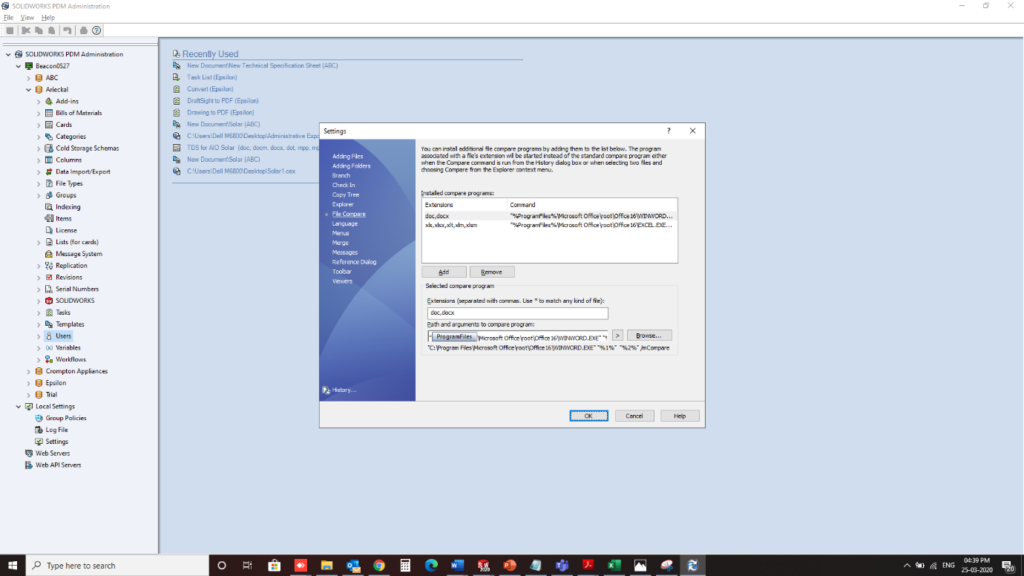Expand the Users tree node
The image size is (1024, 576).
tap(39, 336)
